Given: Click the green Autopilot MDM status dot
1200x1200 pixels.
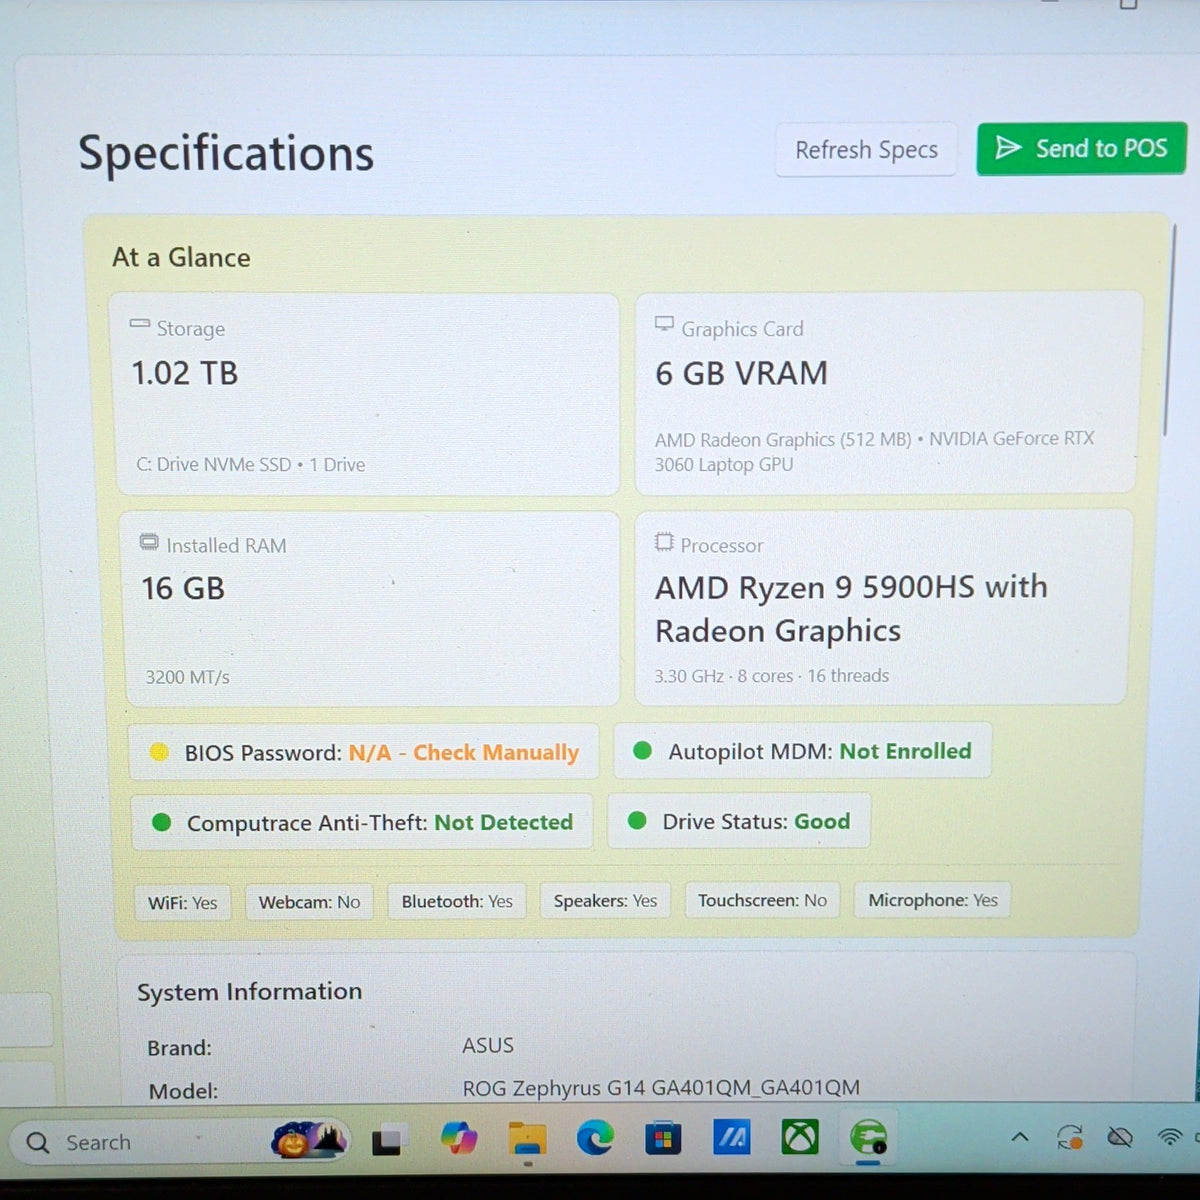Looking at the screenshot, I should click(643, 750).
